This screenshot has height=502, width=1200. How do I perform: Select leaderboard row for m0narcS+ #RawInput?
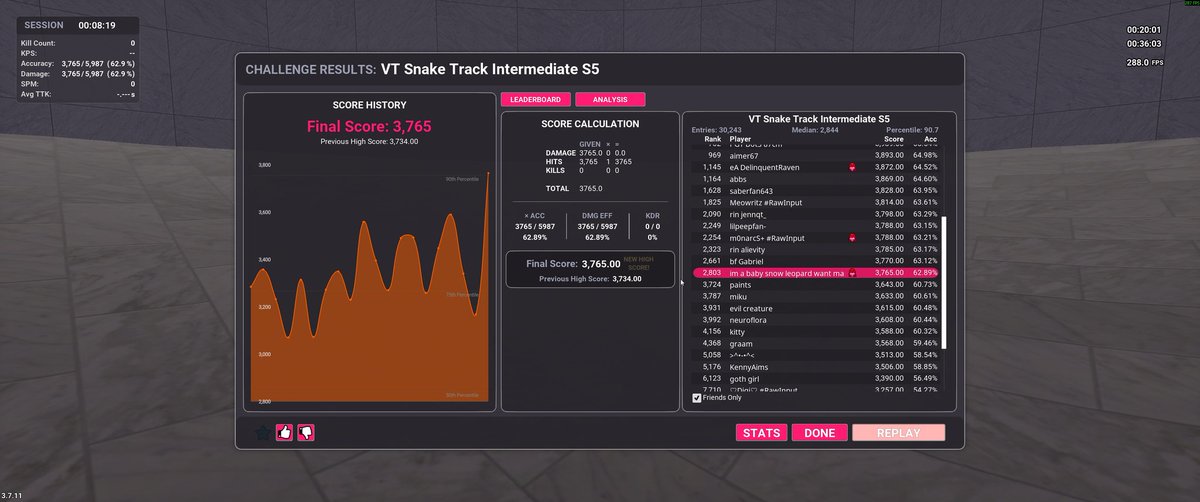pos(815,238)
